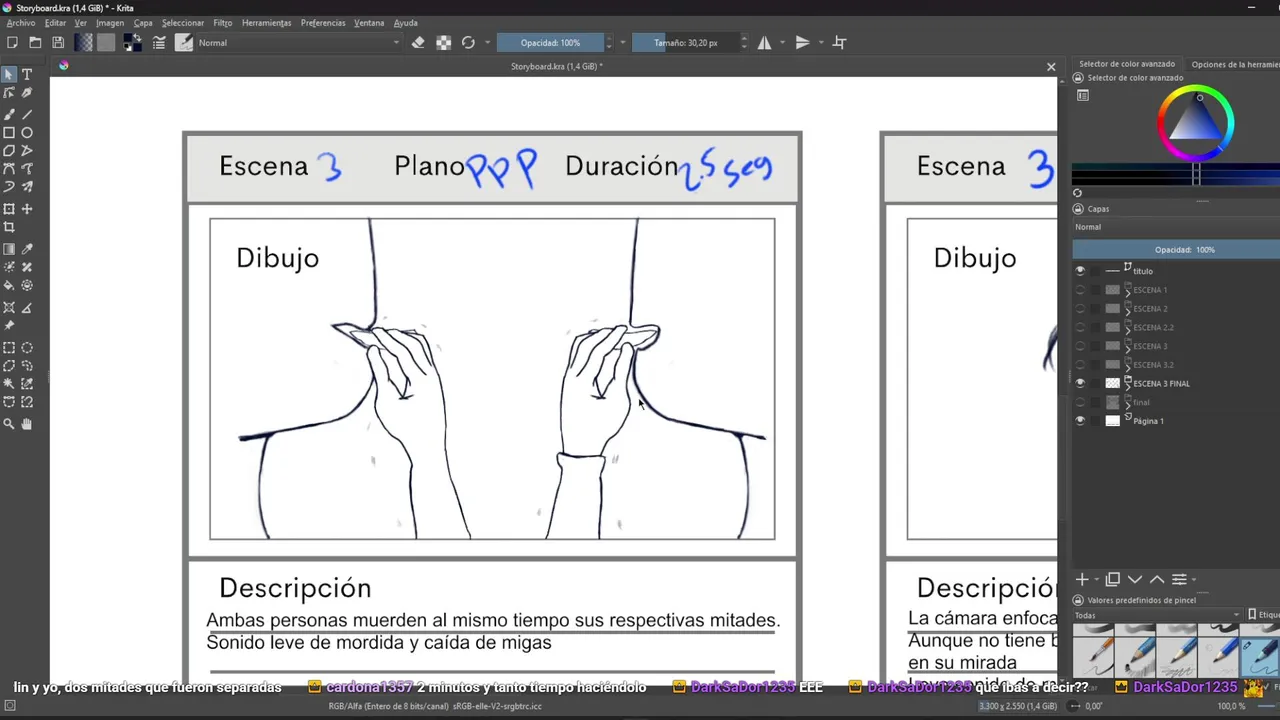The image size is (1280, 720).
Task: Select the move layer tool
Action: tap(27, 209)
